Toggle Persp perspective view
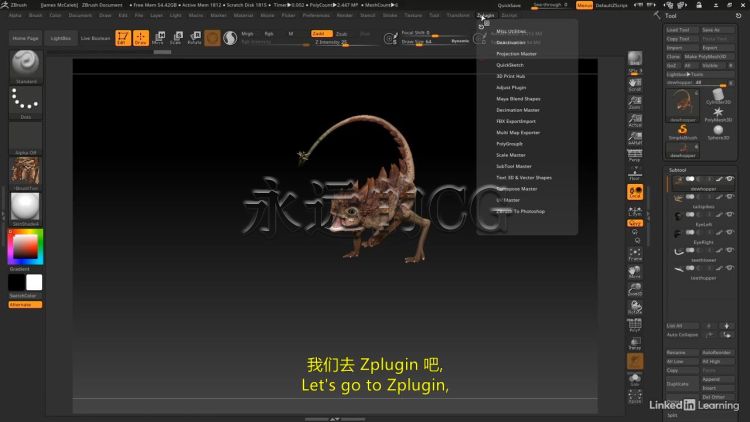Viewport: 750px width, 422px height. [x=635, y=155]
